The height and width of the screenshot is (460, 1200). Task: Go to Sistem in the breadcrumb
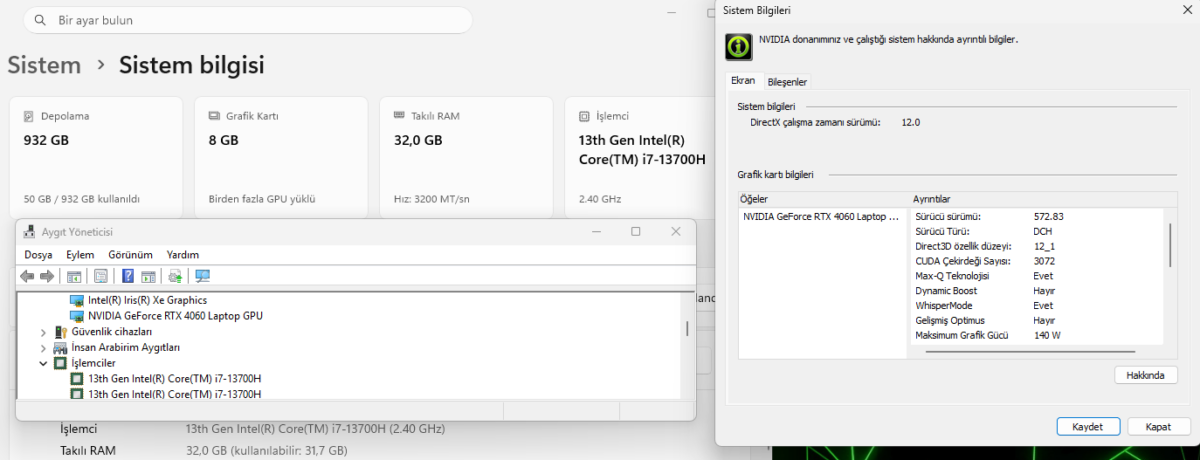point(44,65)
